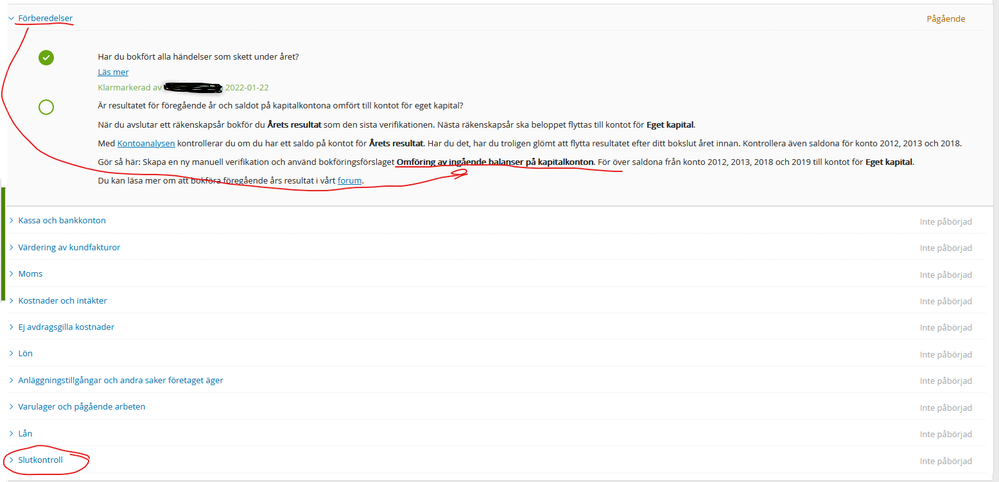Expand the Kassa och bankkonton section

pos(62,220)
